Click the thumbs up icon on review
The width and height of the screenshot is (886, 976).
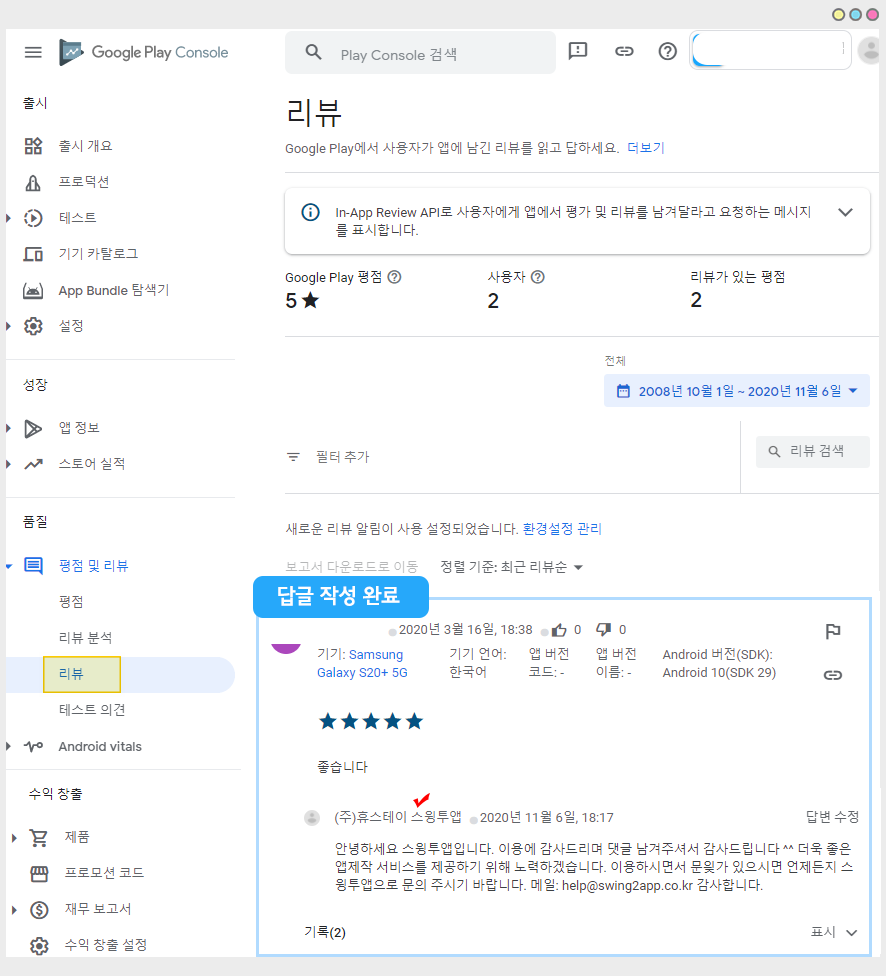[x=559, y=630]
